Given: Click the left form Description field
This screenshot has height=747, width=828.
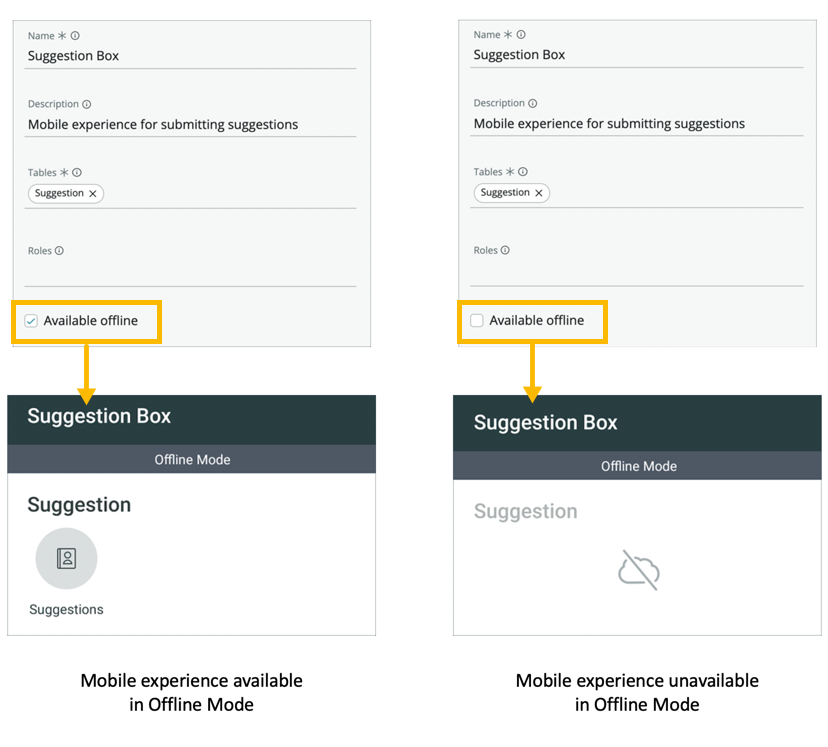Looking at the screenshot, I should 190,125.
